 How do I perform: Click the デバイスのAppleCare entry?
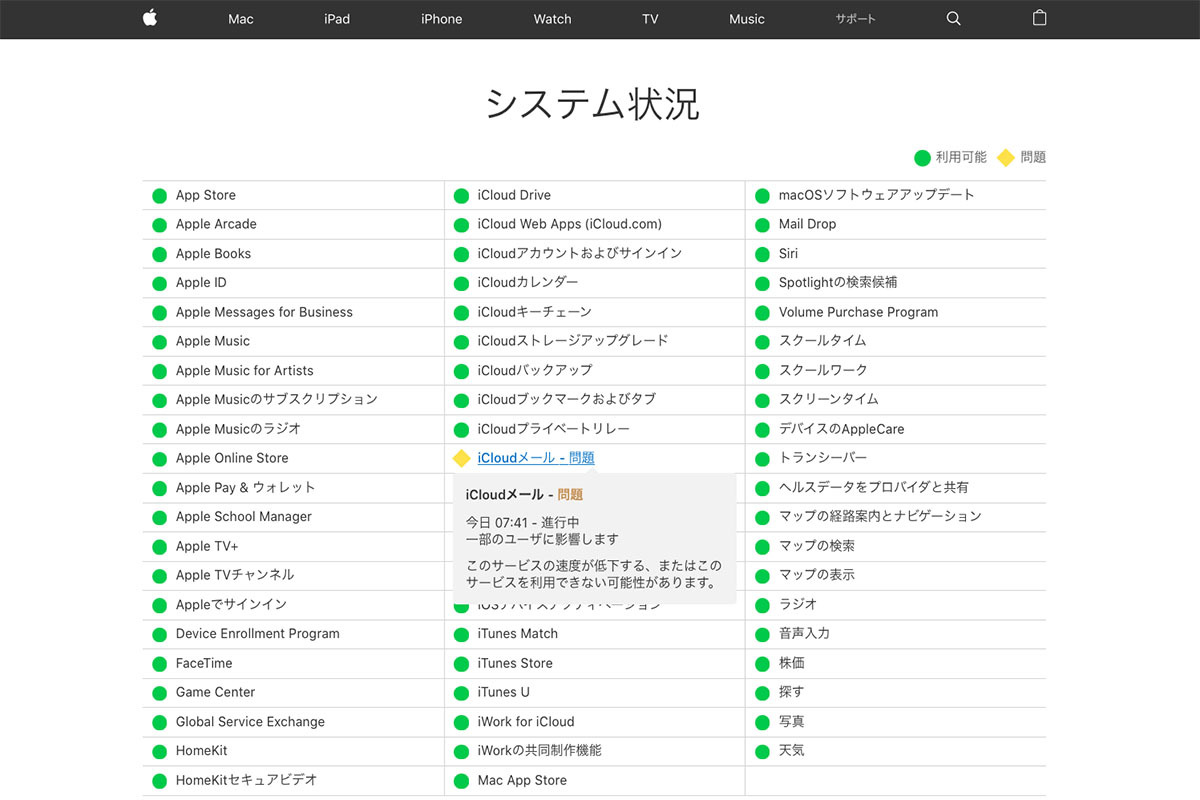(x=842, y=429)
